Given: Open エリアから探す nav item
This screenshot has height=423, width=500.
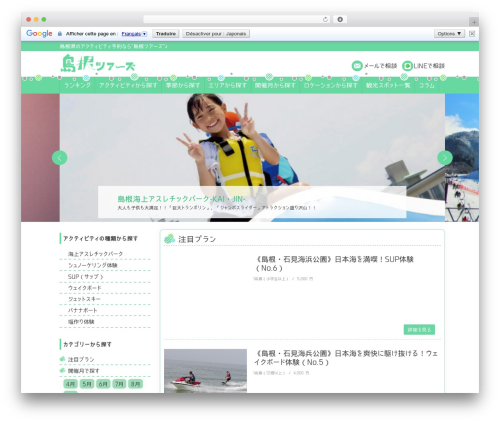Looking at the screenshot, I should tap(227, 85).
